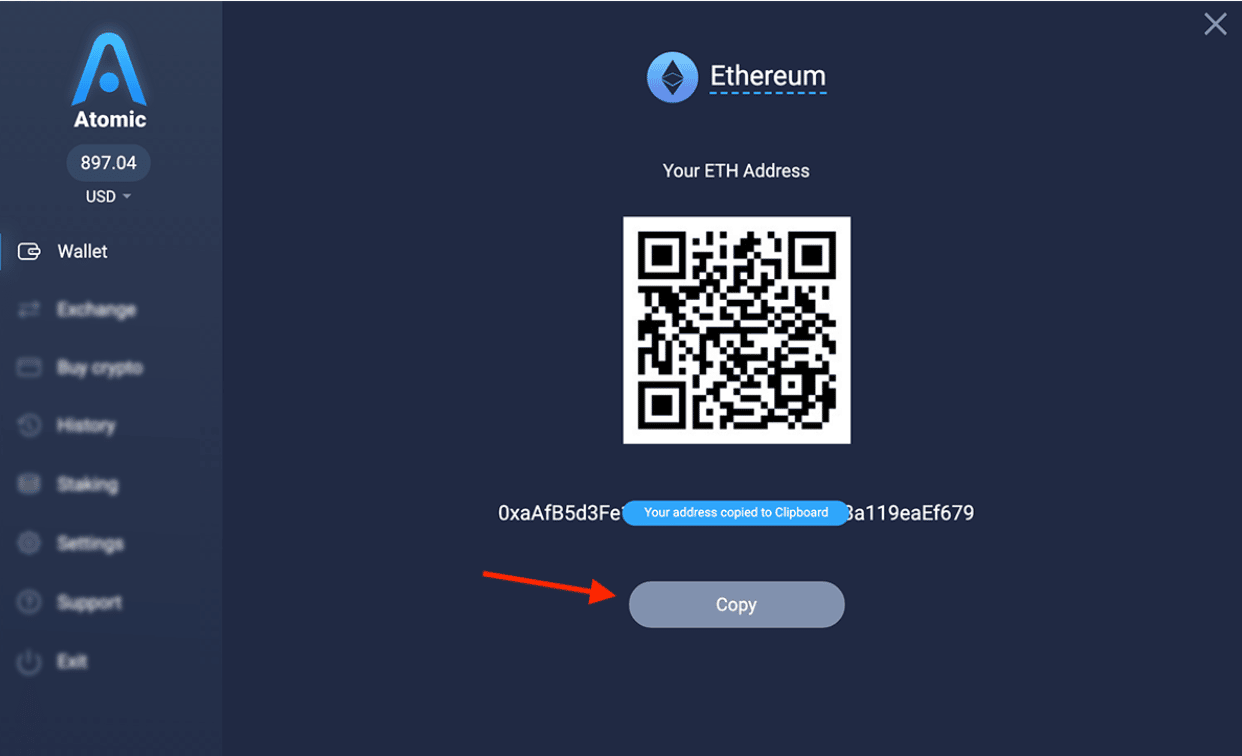Click the Staking icon in sidebar
The width and height of the screenshot is (1242, 756).
pos(29,485)
